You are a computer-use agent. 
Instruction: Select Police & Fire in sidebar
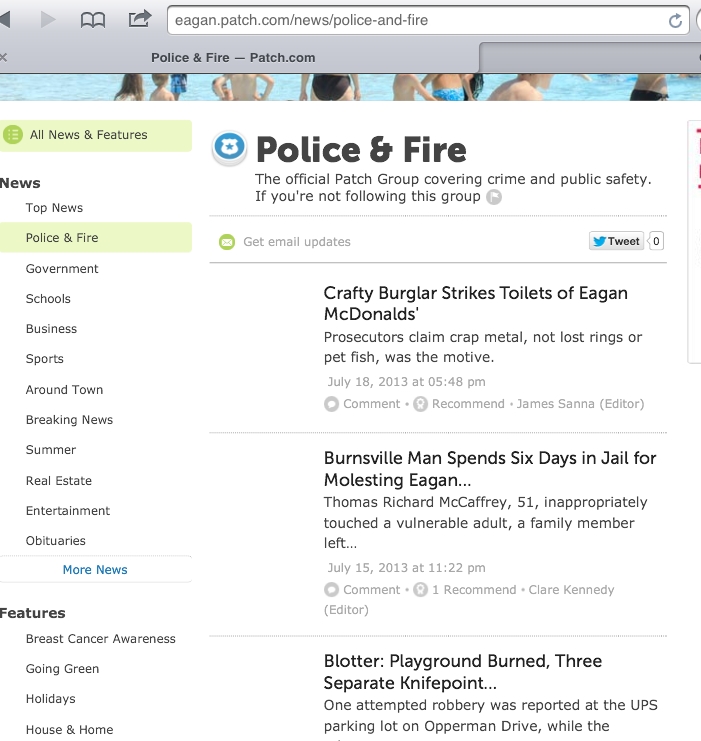point(96,238)
